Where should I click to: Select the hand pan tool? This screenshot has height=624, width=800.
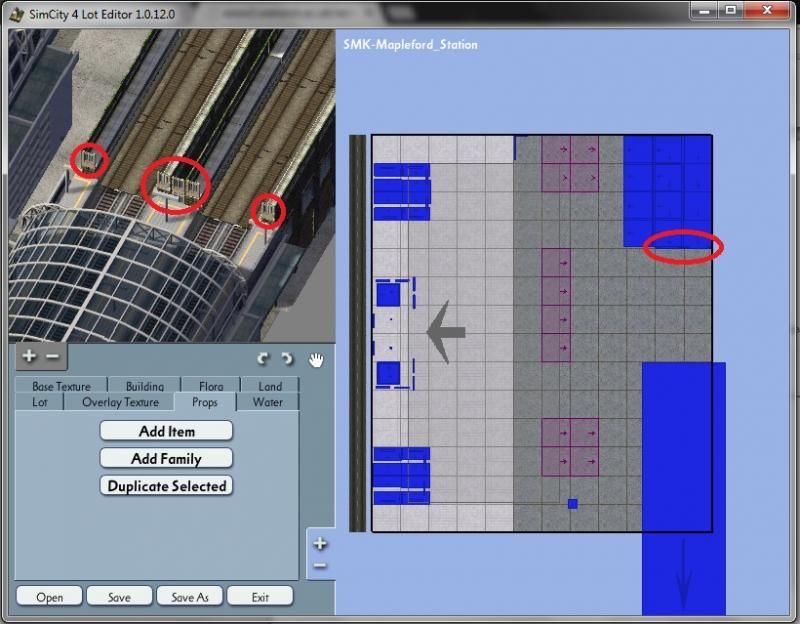click(x=316, y=360)
